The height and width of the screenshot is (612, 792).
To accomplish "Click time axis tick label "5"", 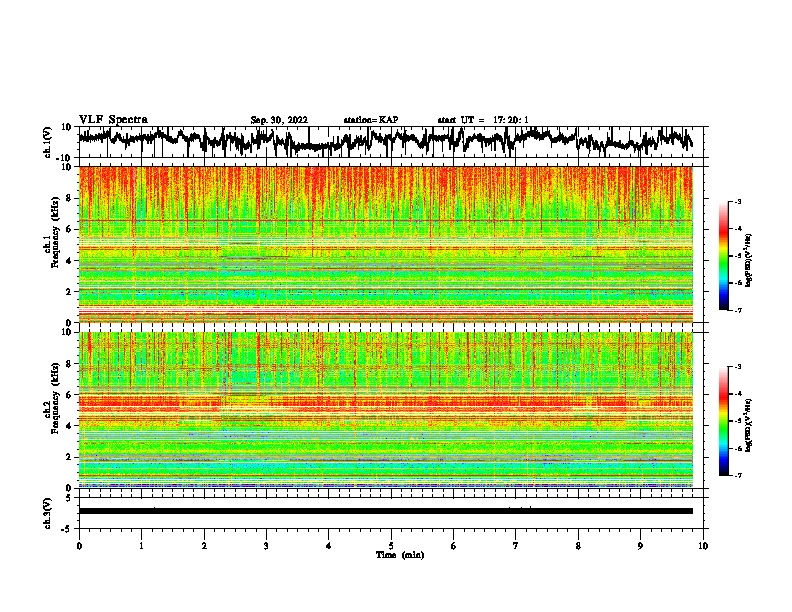I will coord(391,546).
